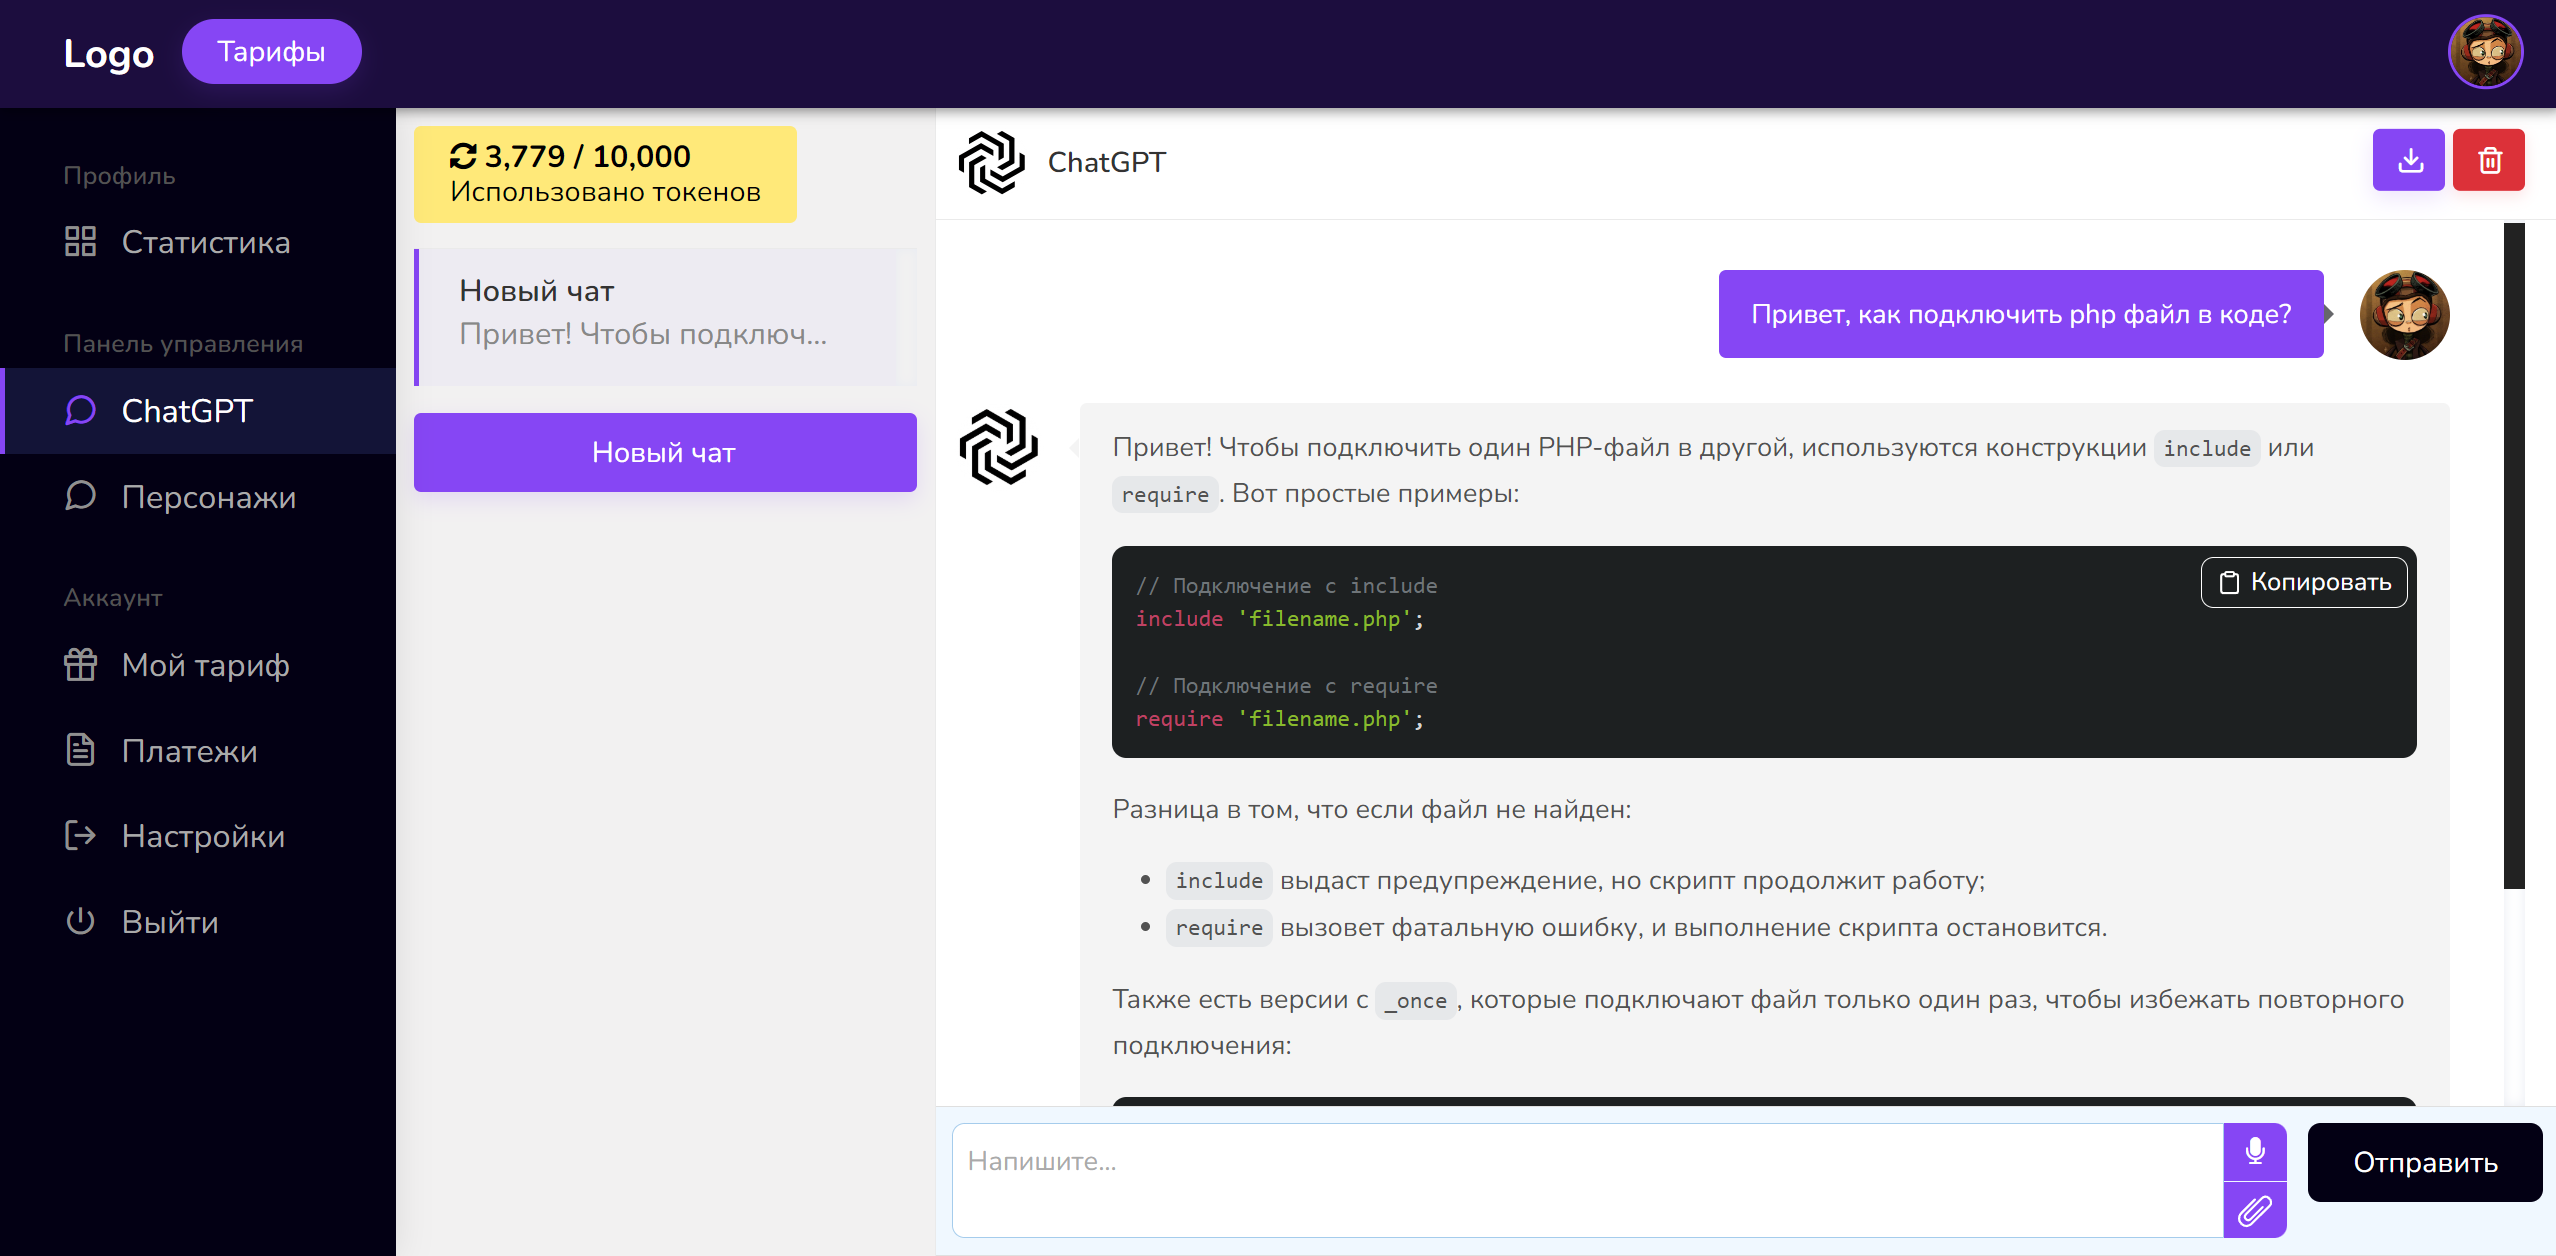Open Персонажи sidebar item
This screenshot has height=1256, width=2556.
point(208,497)
